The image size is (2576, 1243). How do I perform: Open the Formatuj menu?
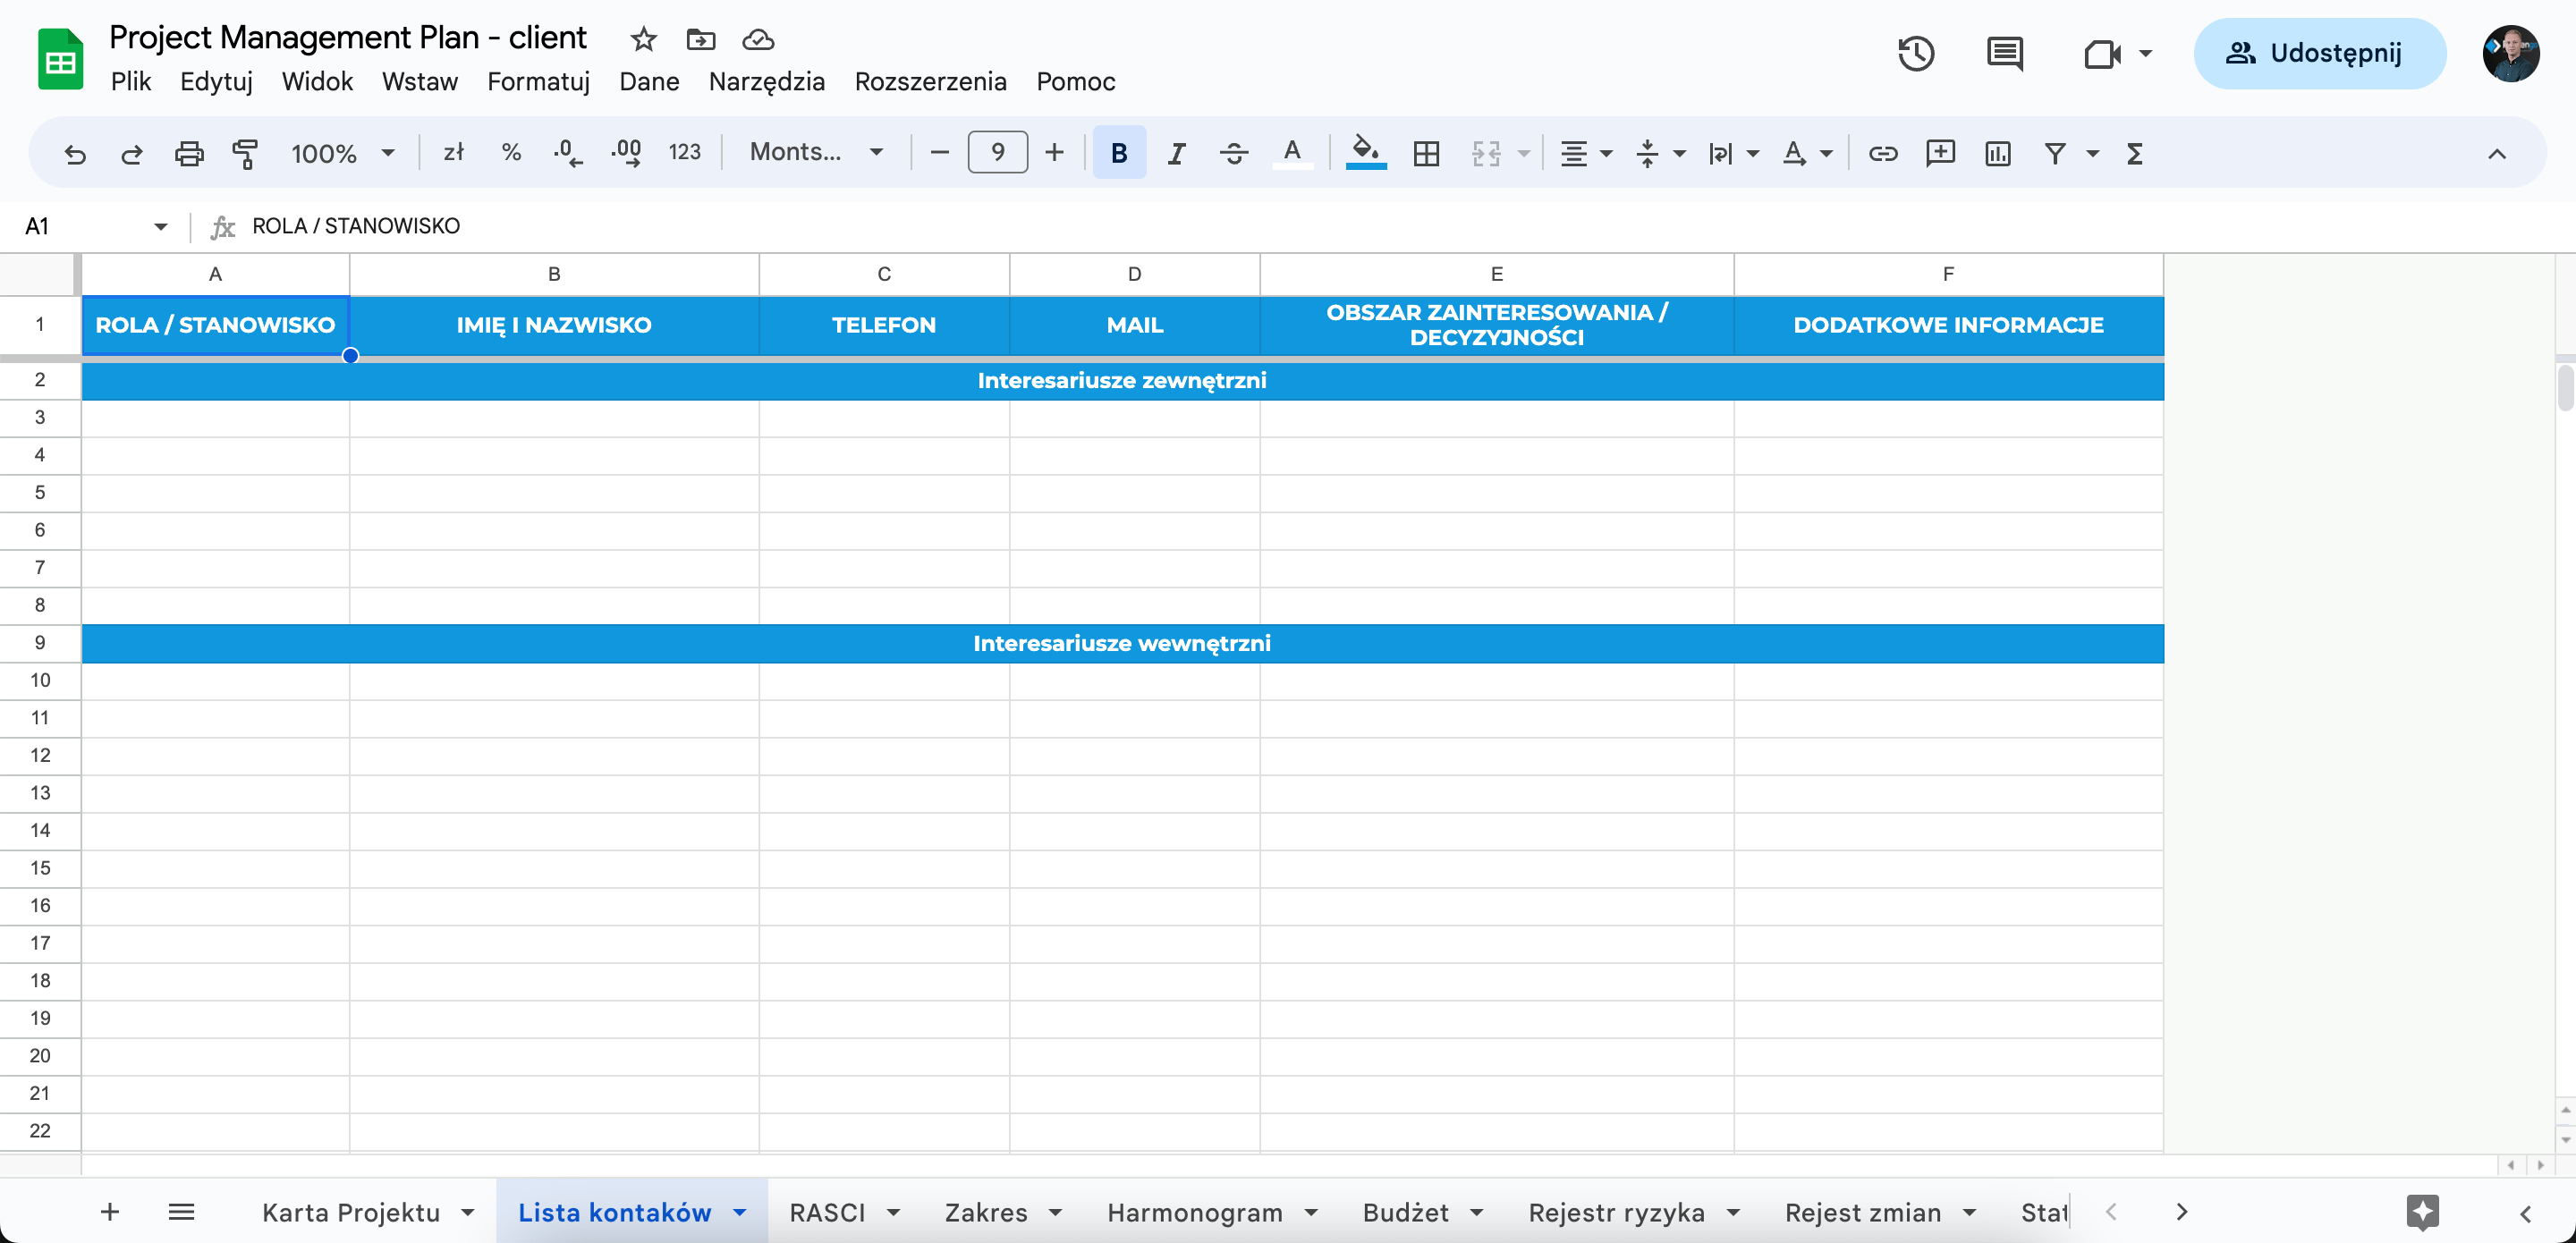tap(538, 82)
